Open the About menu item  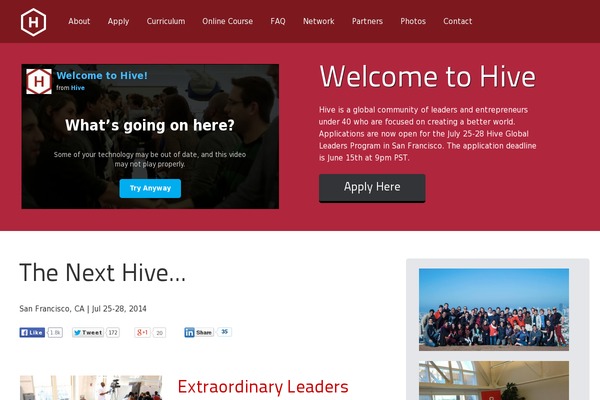(x=79, y=21)
